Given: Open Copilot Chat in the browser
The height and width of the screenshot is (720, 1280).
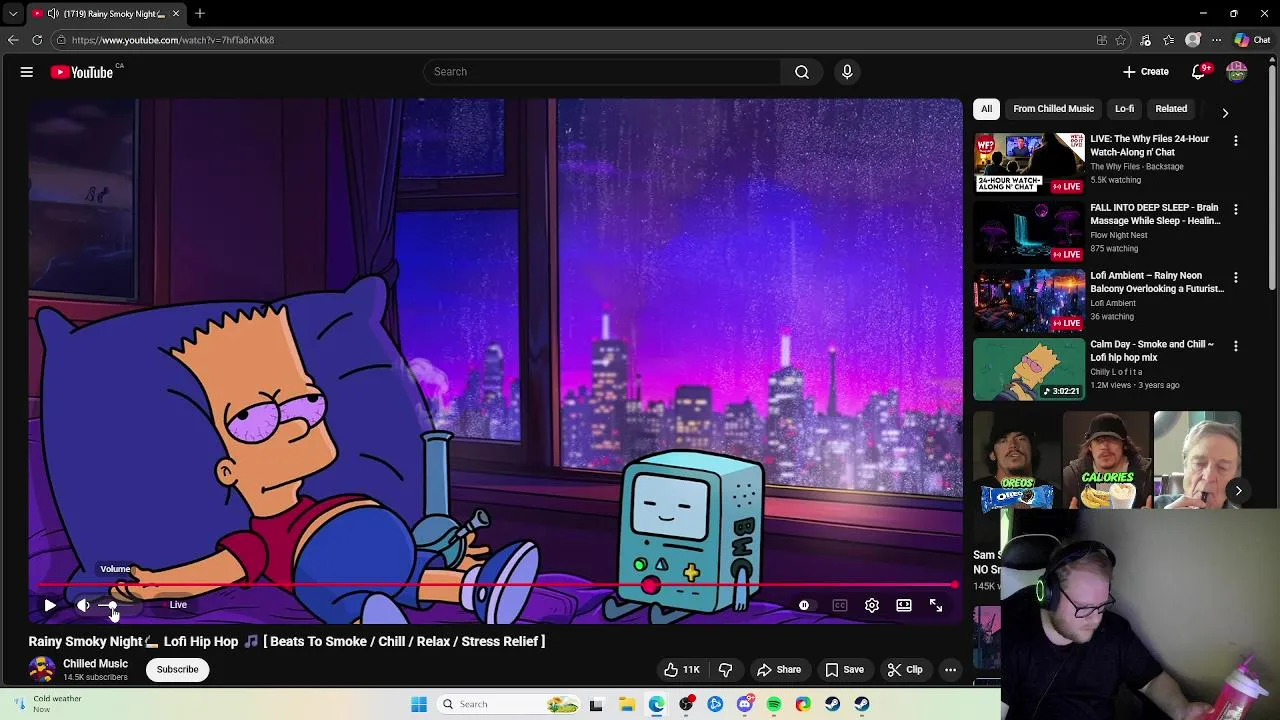Looking at the screenshot, I should coord(1253,40).
